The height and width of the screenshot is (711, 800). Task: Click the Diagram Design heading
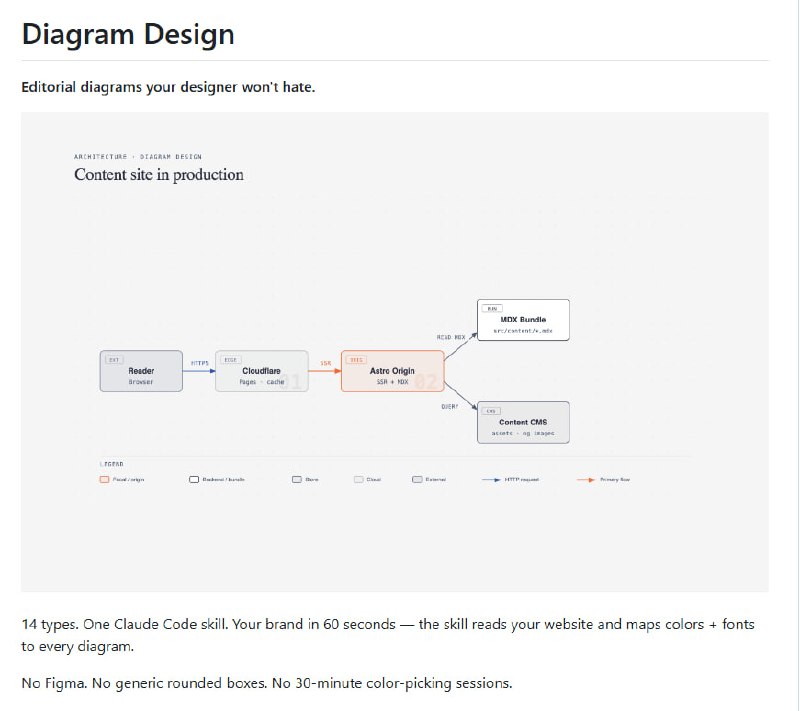[x=128, y=34]
